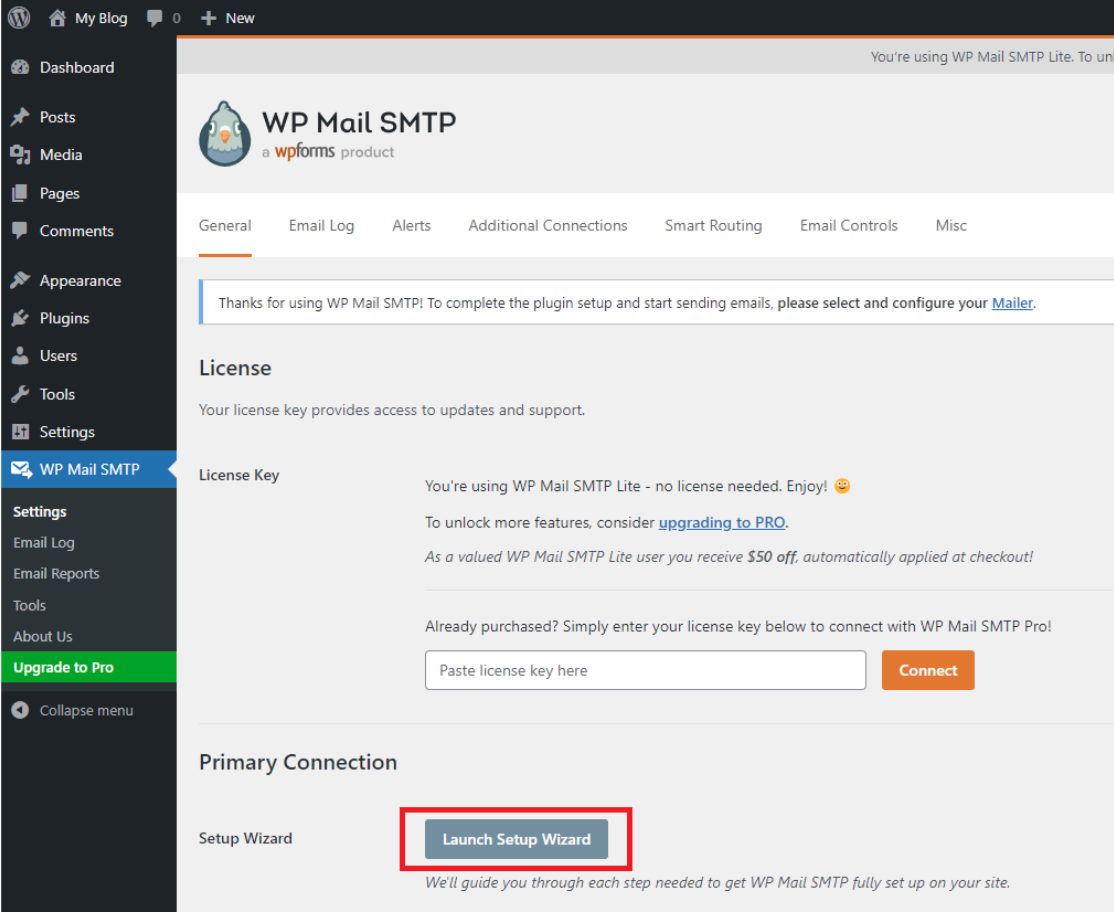
Task: Click the Plugins plug icon
Action: click(x=21, y=318)
